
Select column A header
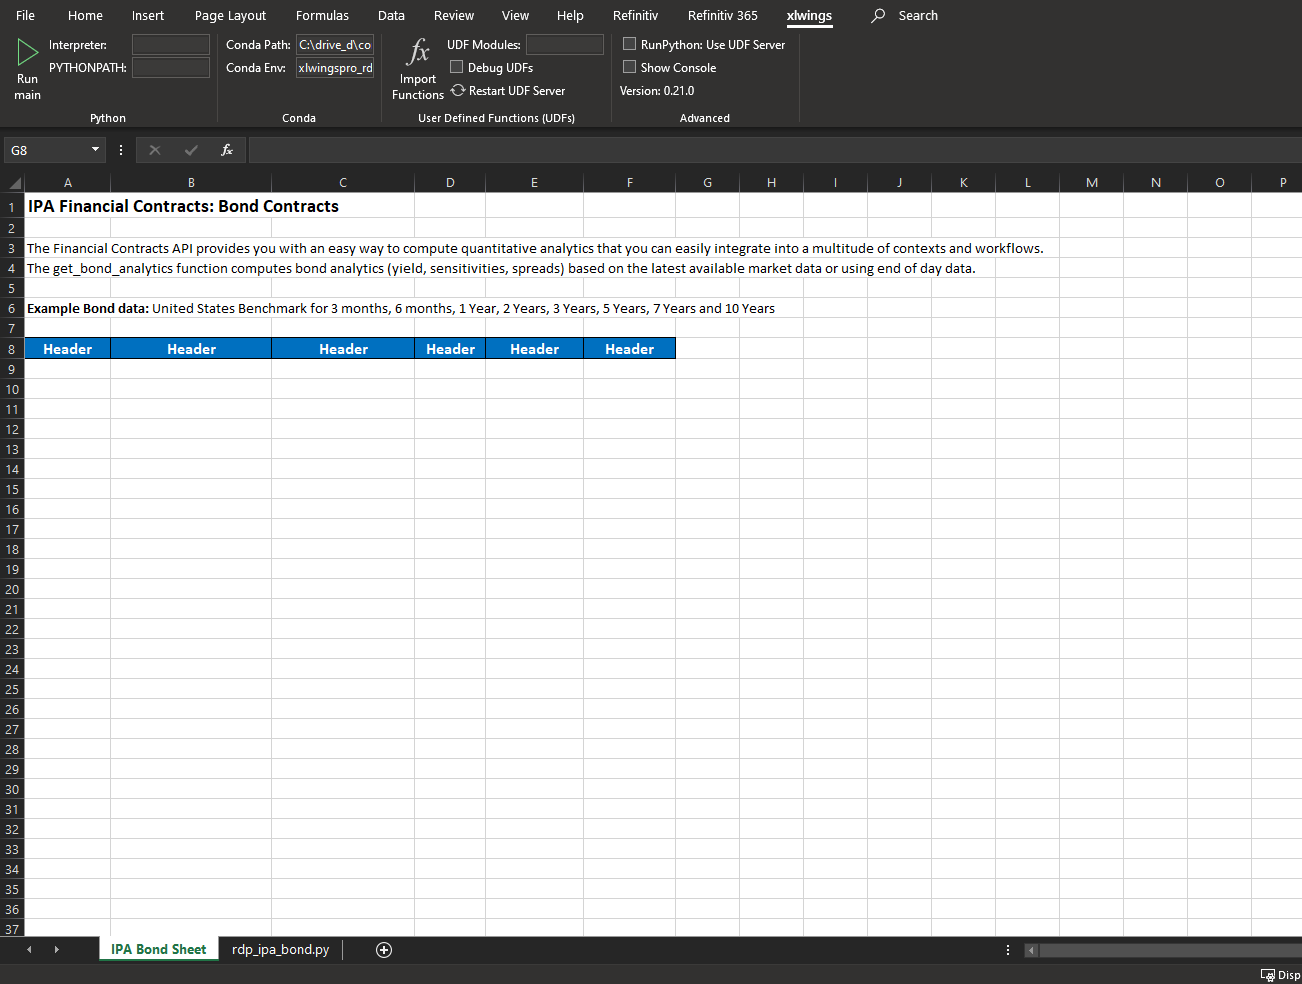tap(68, 182)
